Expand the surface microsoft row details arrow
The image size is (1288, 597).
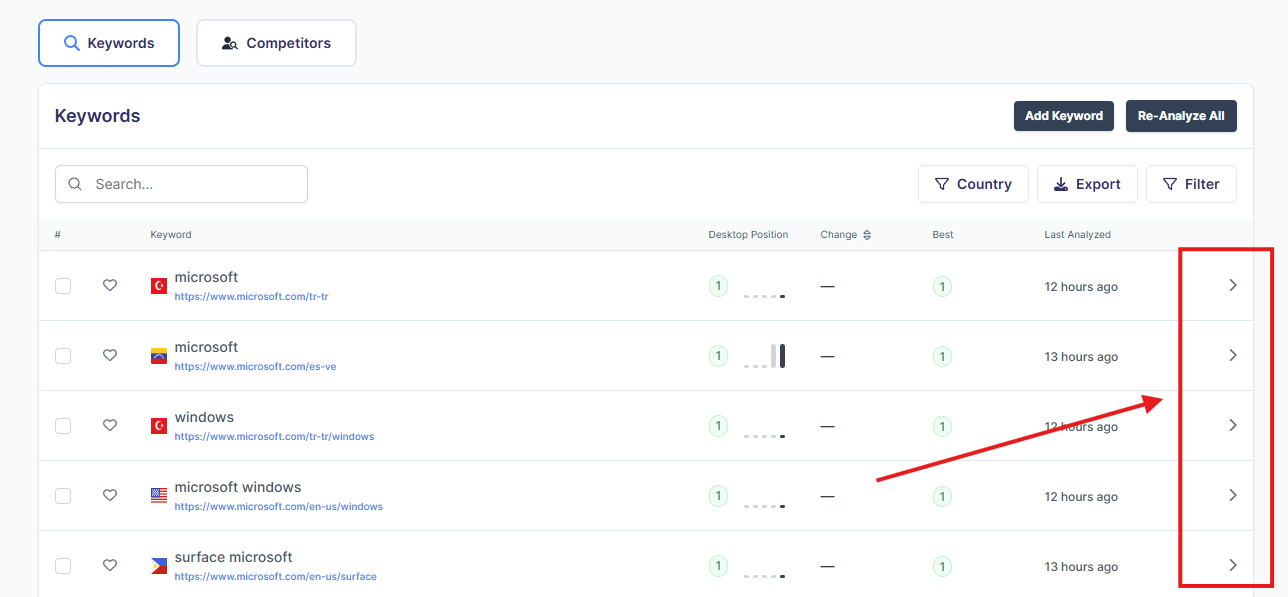click(x=1232, y=566)
